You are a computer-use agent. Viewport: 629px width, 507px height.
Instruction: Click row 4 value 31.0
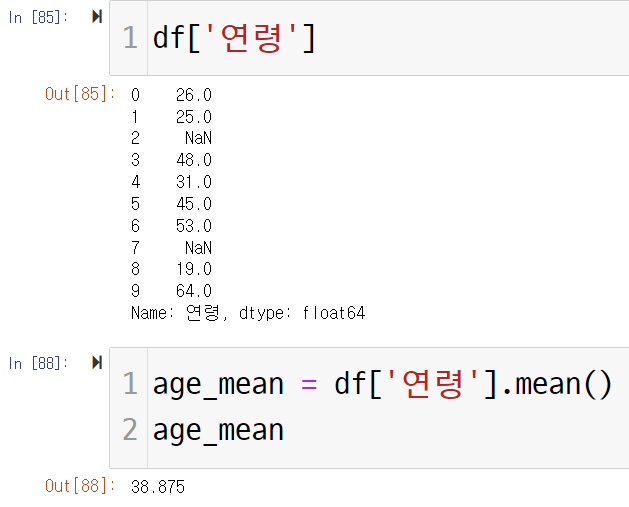click(194, 182)
